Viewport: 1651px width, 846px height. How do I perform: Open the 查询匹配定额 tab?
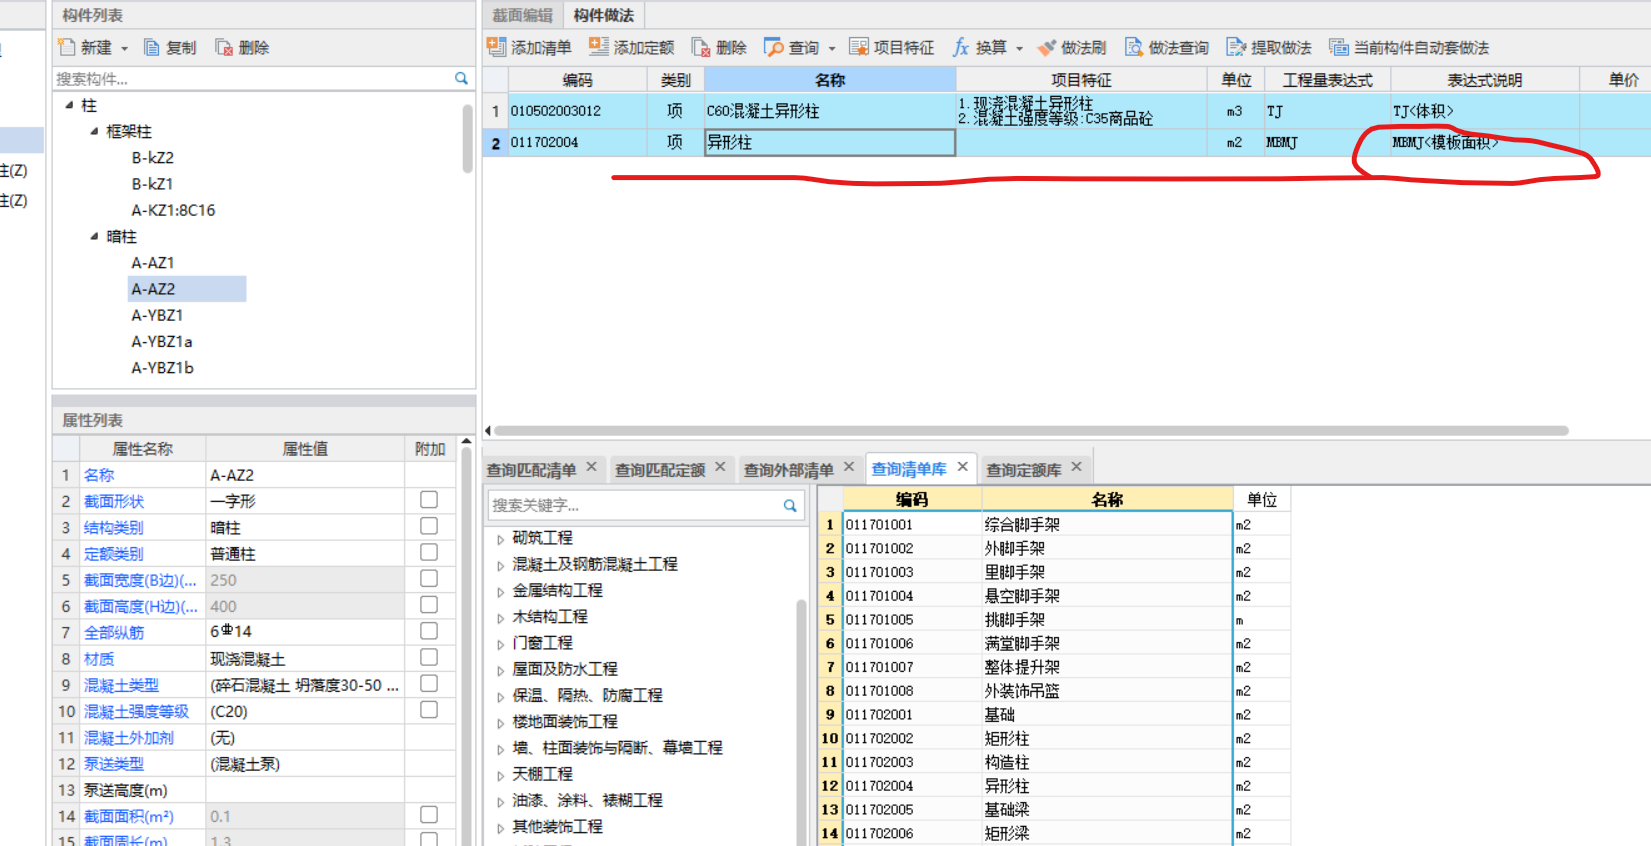[660, 470]
